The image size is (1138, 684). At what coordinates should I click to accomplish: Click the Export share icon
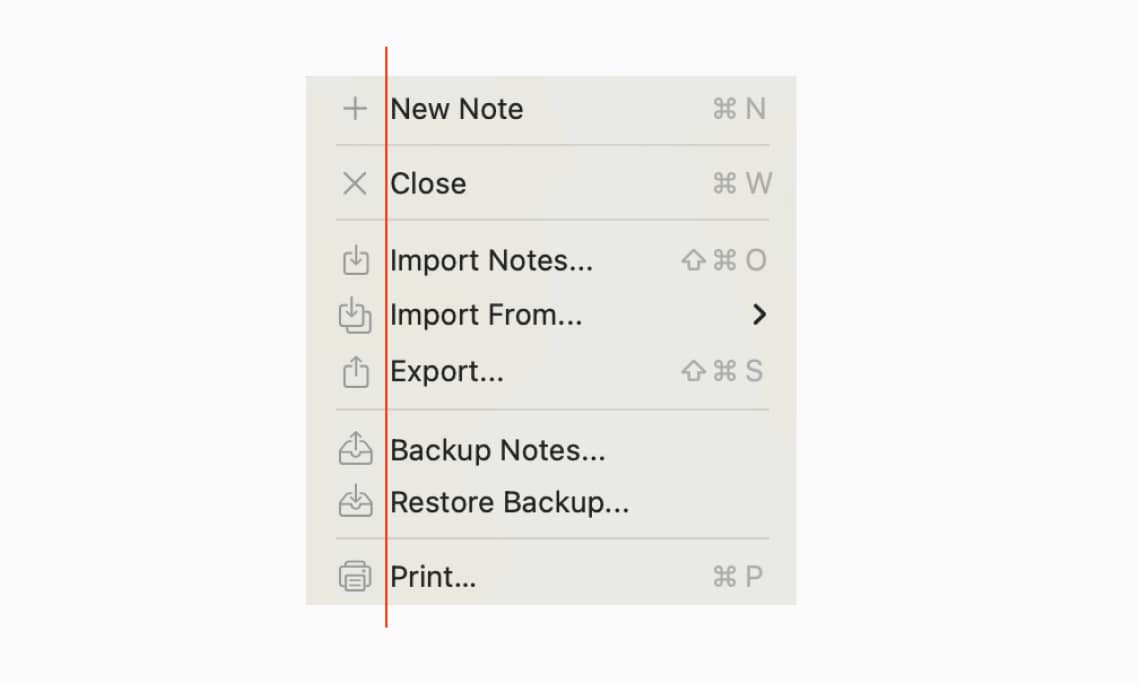click(357, 370)
